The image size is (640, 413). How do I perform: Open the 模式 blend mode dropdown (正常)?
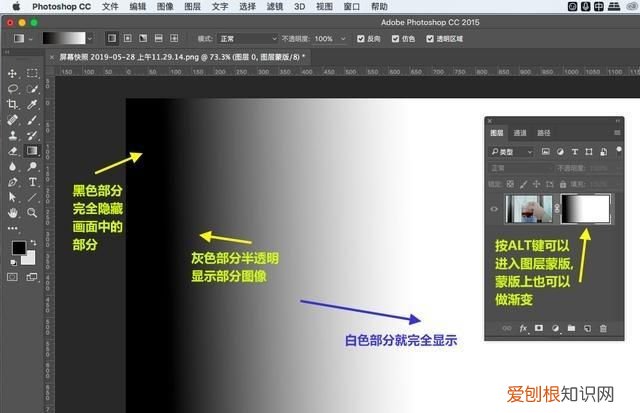(x=247, y=39)
